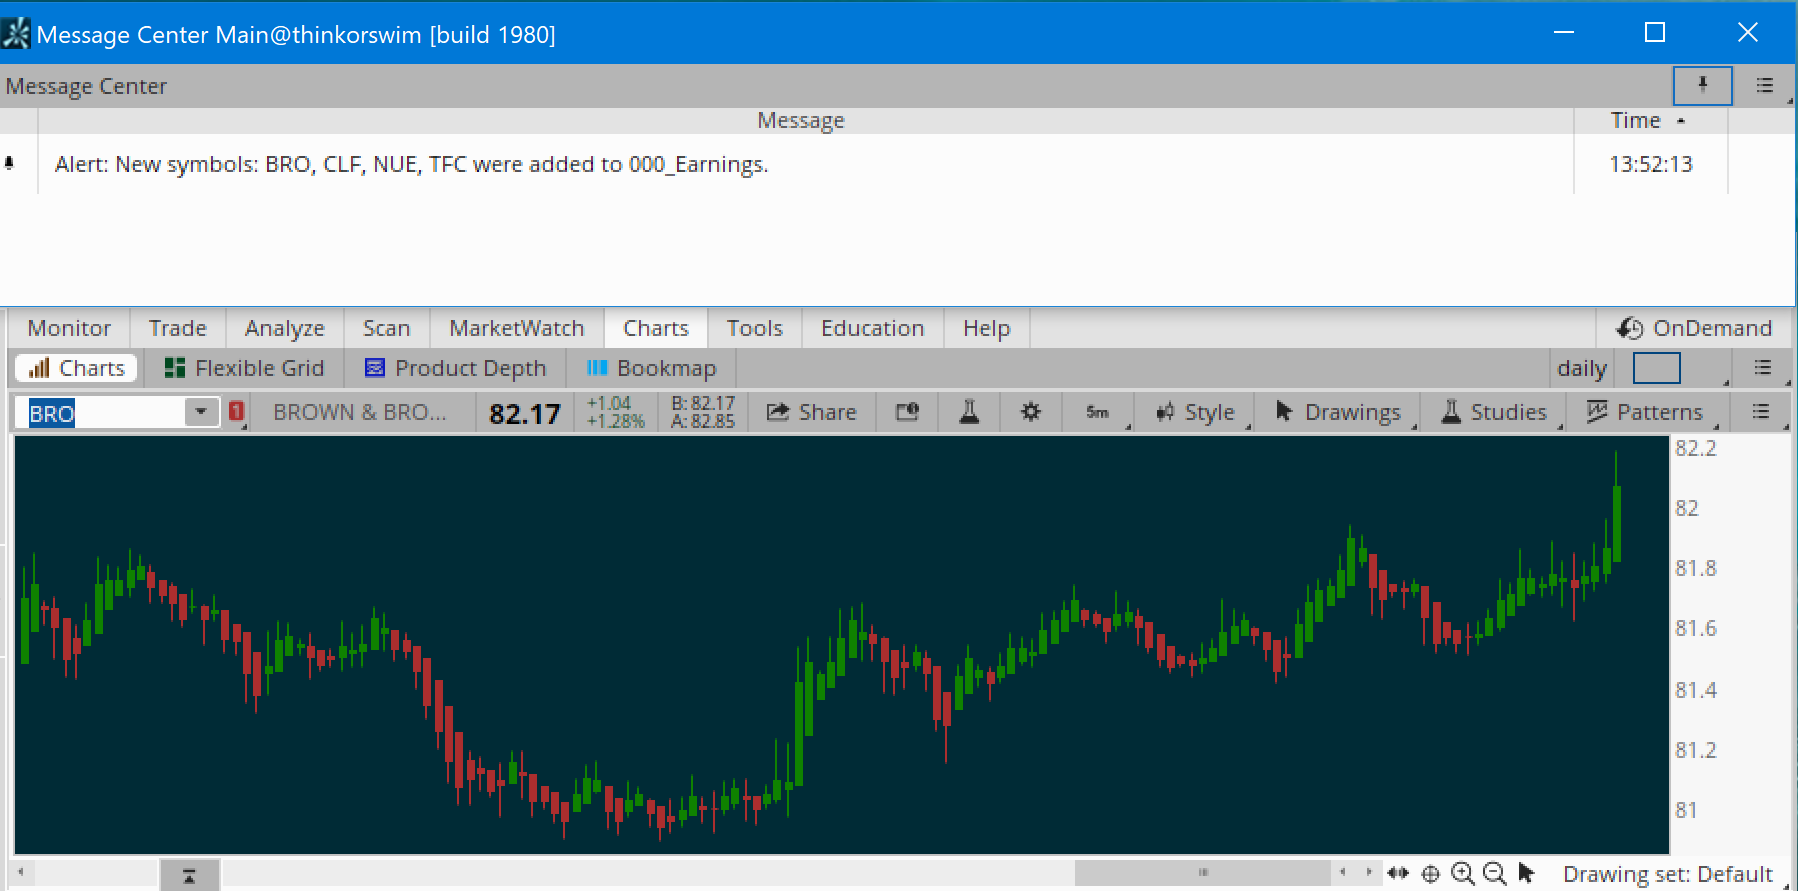Open the chart grid layout selector box
The image size is (1798, 891).
click(x=1656, y=368)
